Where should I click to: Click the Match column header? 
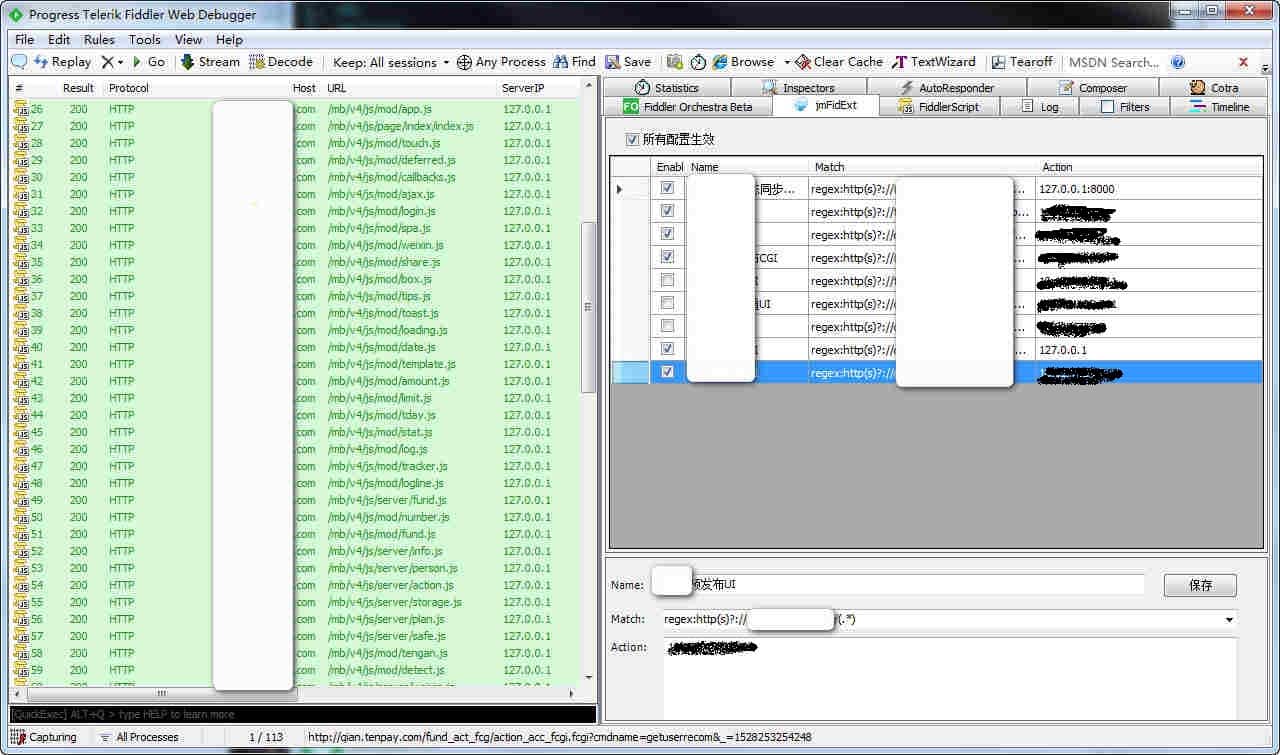[922, 167]
